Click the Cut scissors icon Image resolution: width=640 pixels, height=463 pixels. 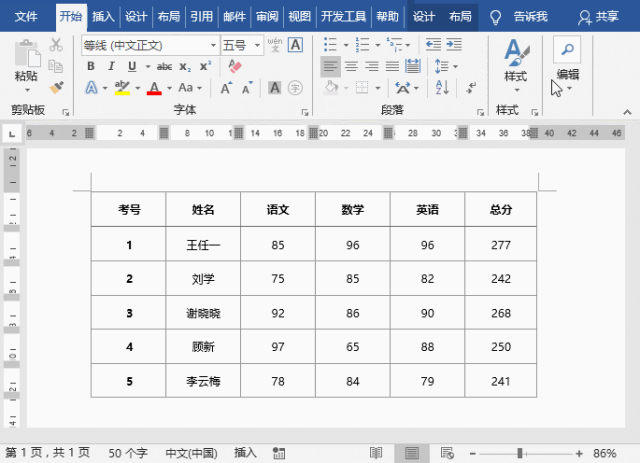pos(56,45)
